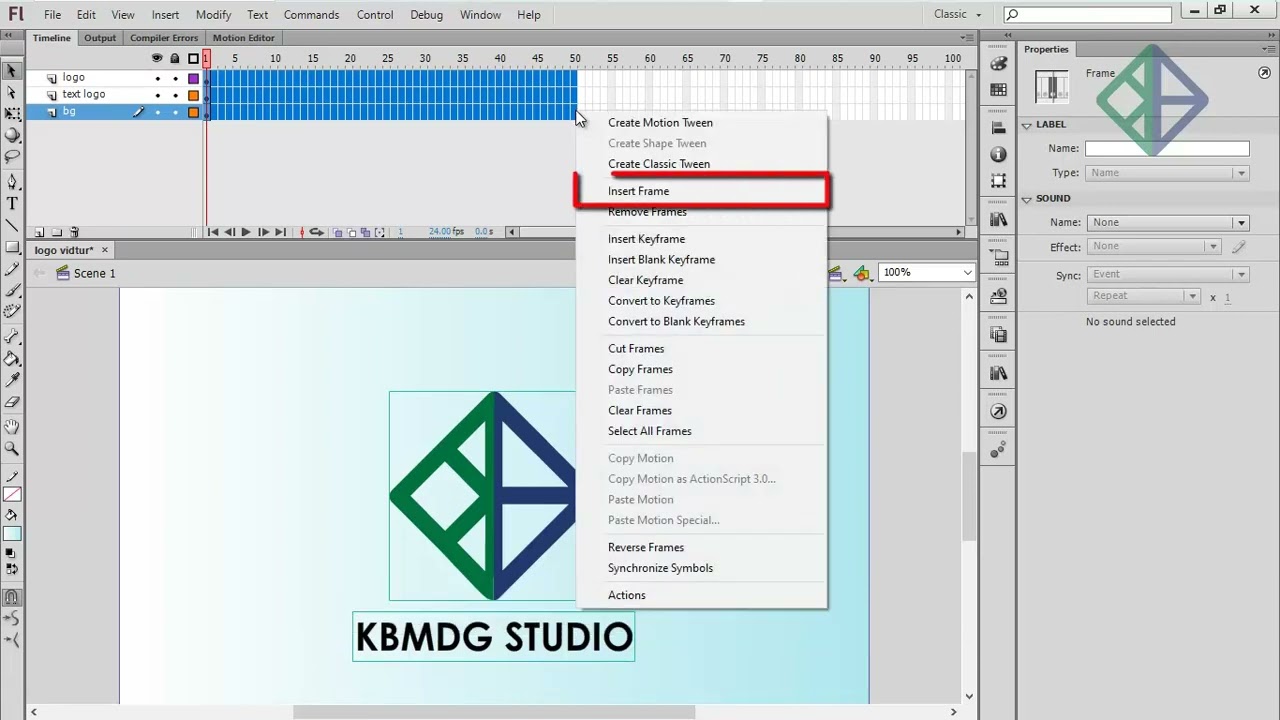Select the Selection arrow tool
This screenshot has width=1280, height=720.
pyautogui.click(x=12, y=71)
